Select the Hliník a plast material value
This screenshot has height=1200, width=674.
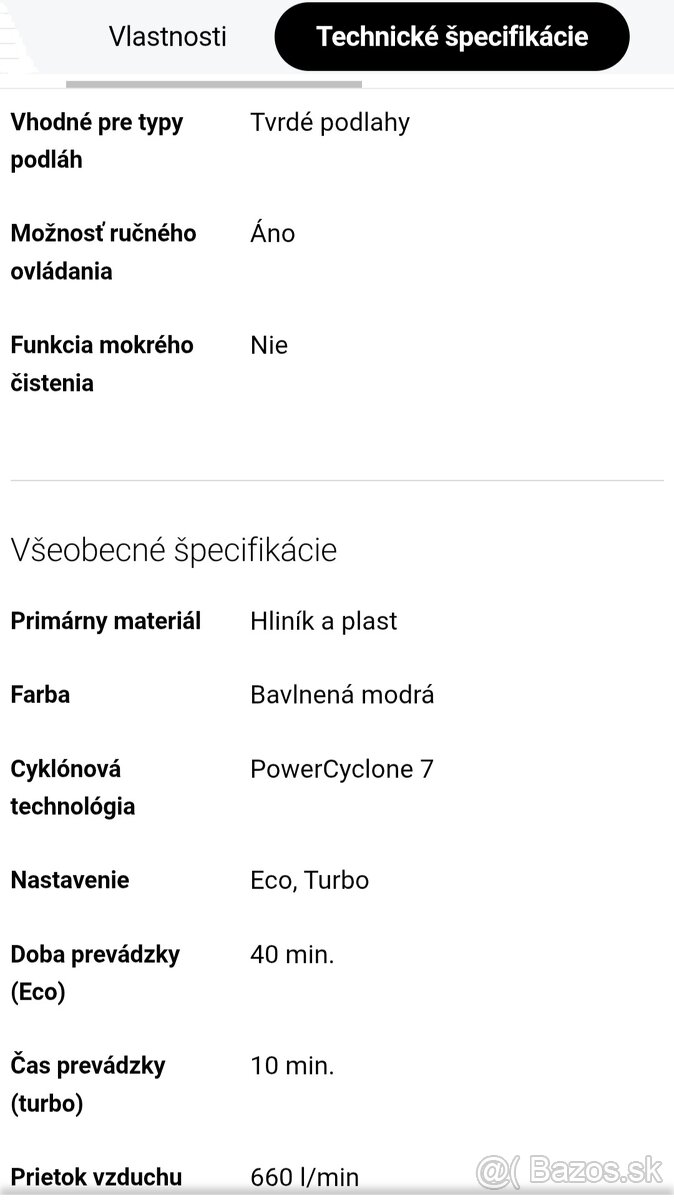click(323, 621)
